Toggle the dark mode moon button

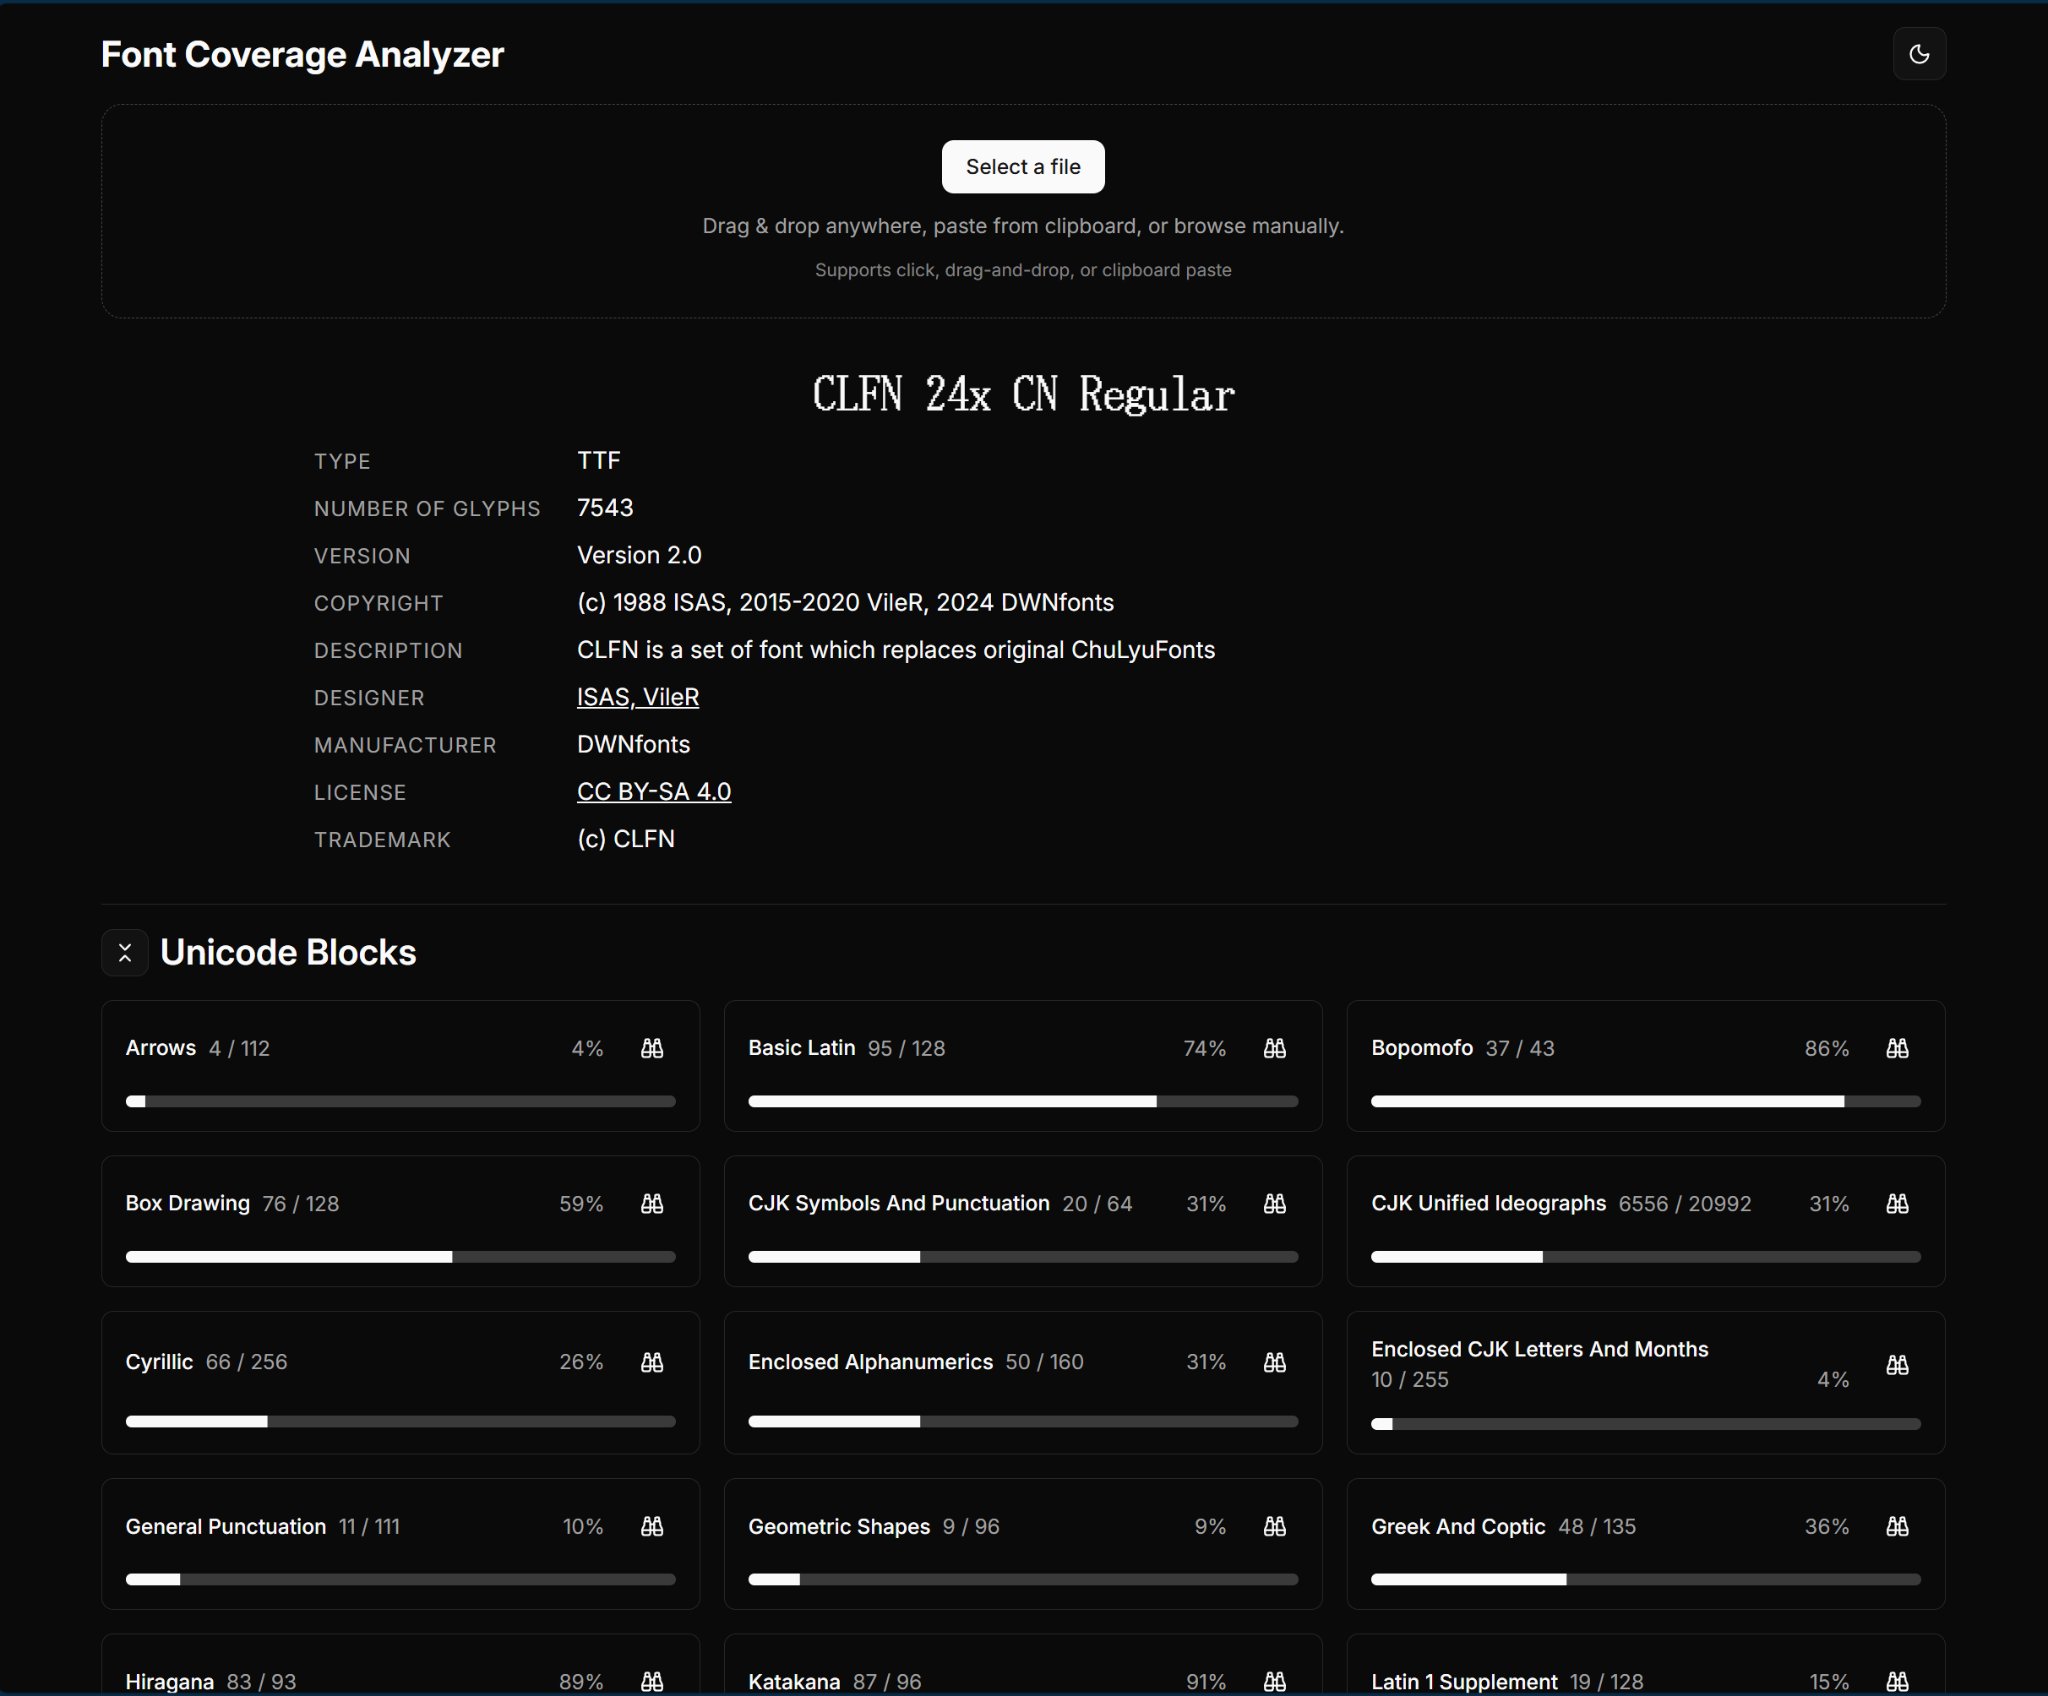[1918, 54]
